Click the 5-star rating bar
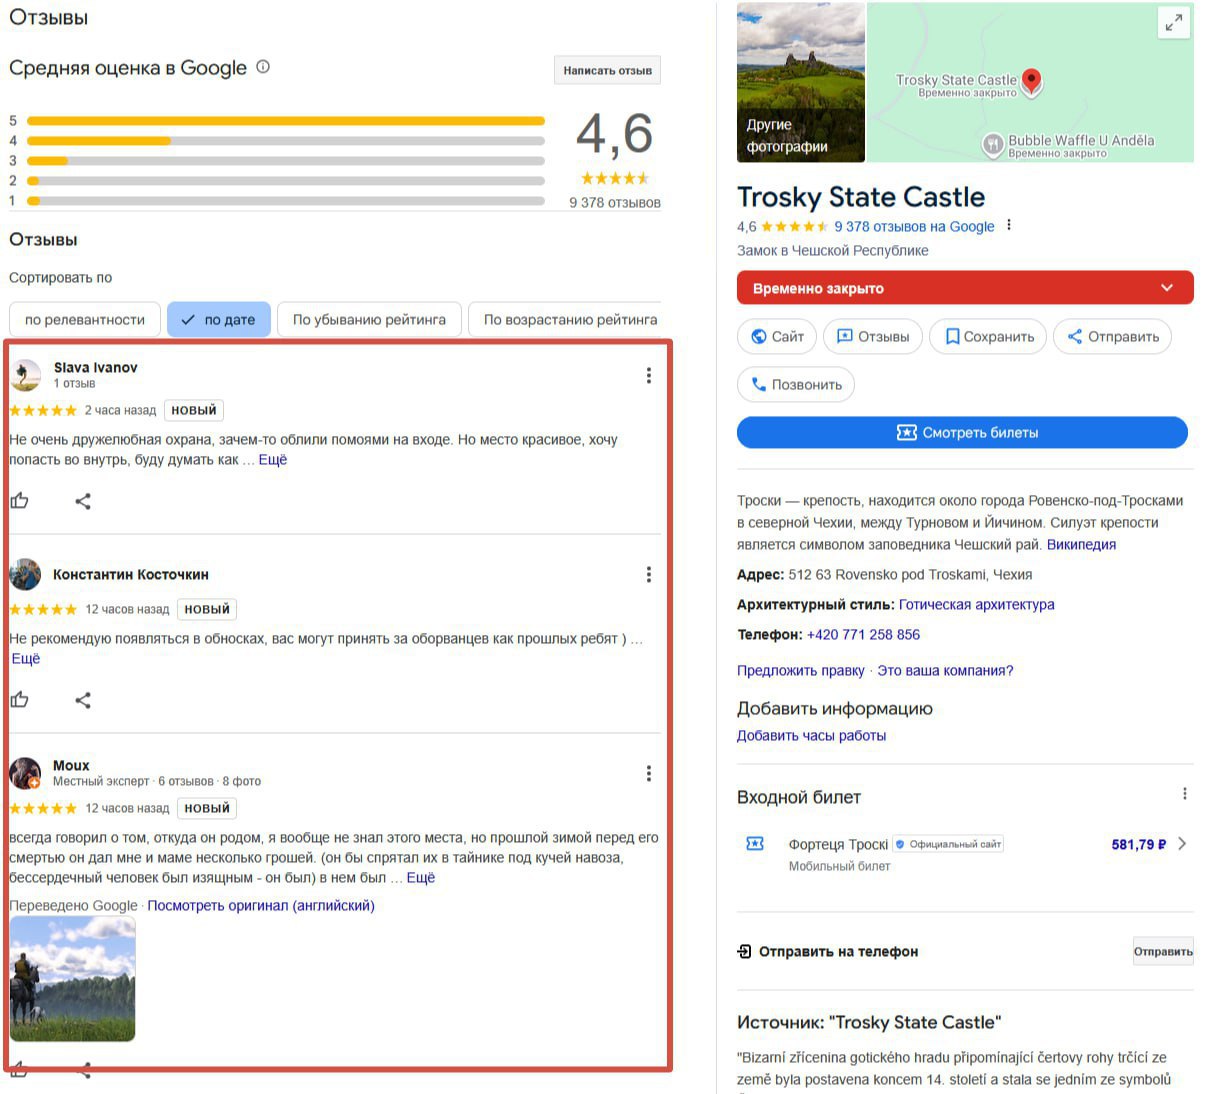Image resolution: width=1225 pixels, height=1094 pixels. coord(286,121)
